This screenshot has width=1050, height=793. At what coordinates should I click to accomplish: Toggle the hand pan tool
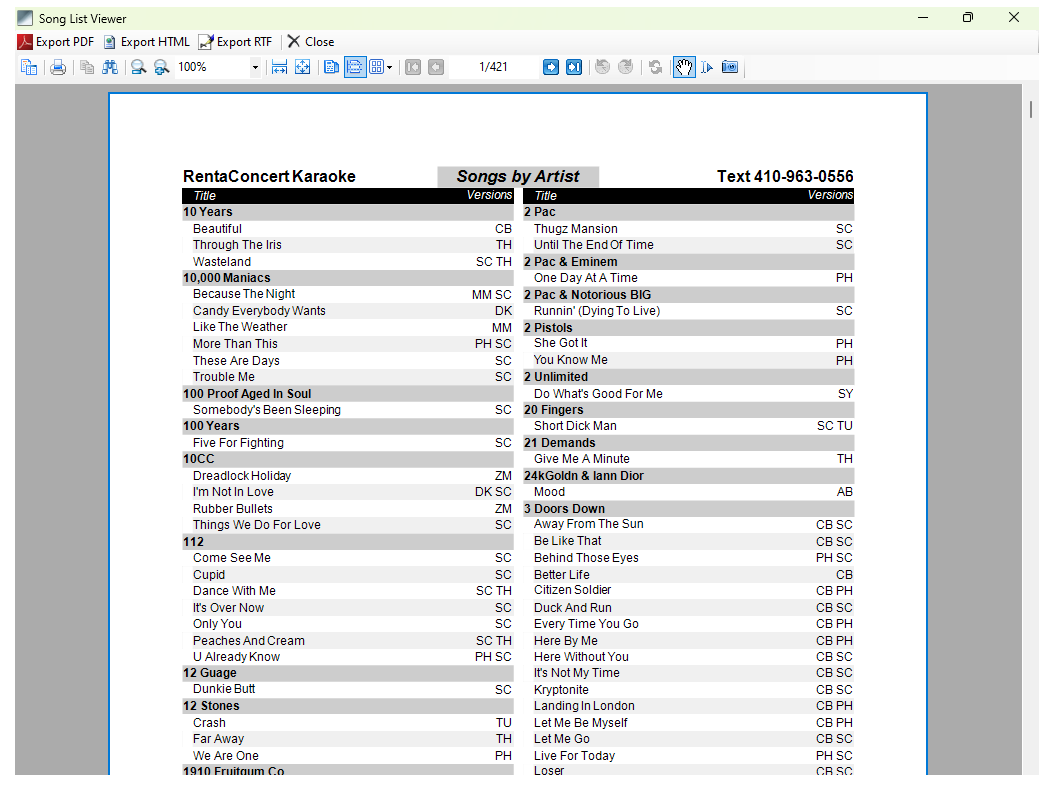click(x=684, y=67)
